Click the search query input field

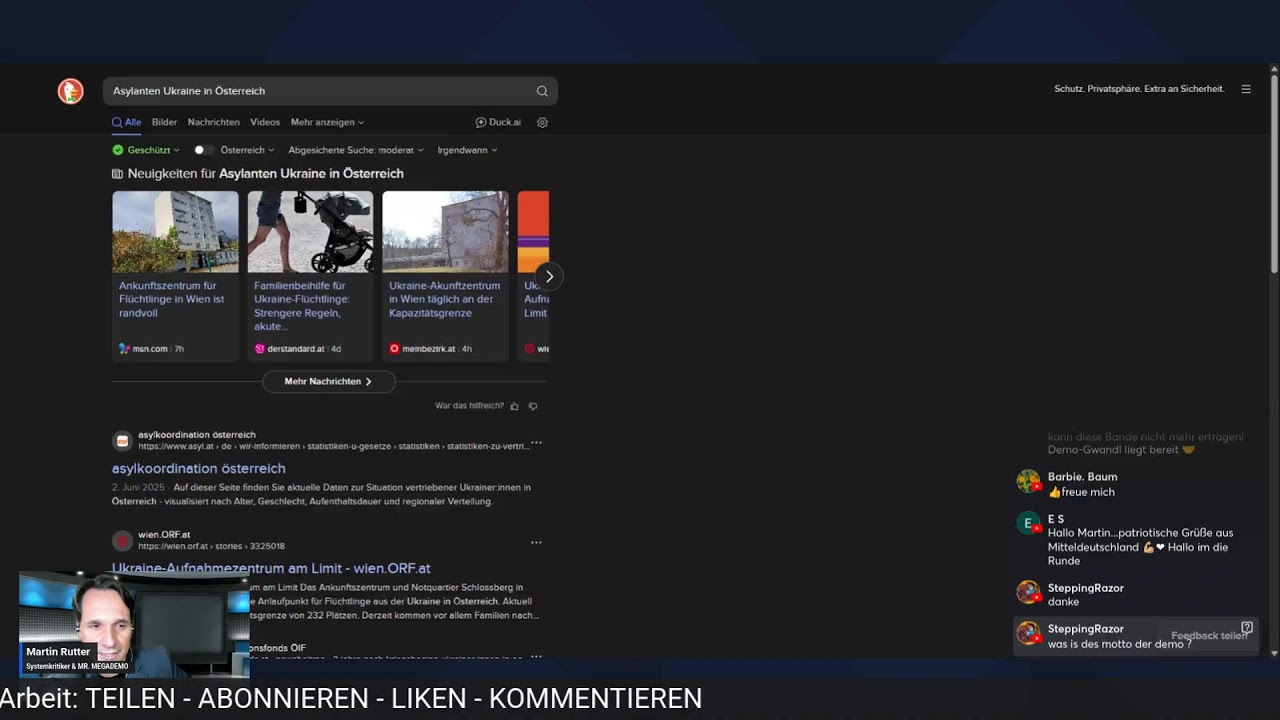click(320, 91)
